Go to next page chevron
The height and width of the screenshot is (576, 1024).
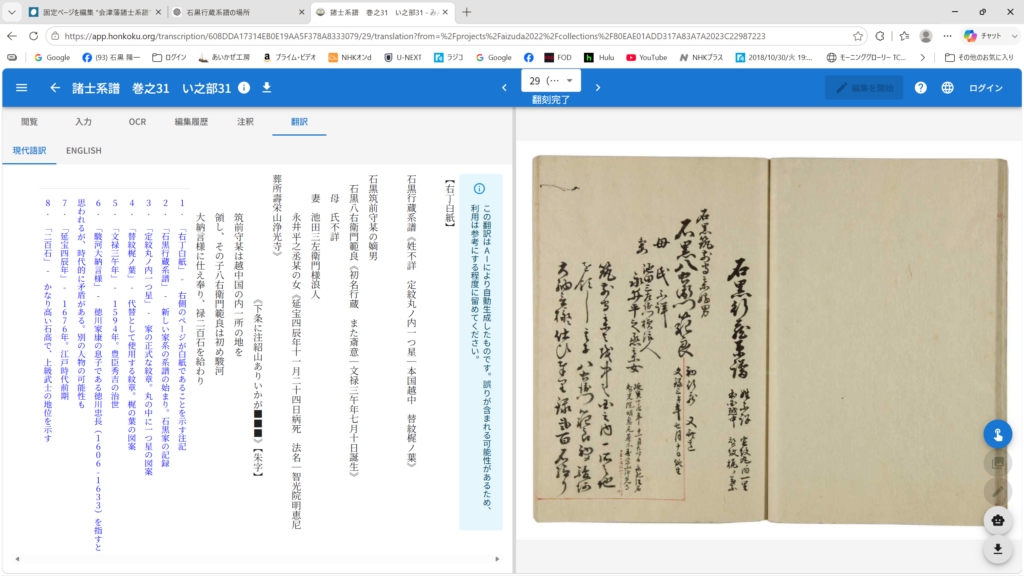coord(598,88)
